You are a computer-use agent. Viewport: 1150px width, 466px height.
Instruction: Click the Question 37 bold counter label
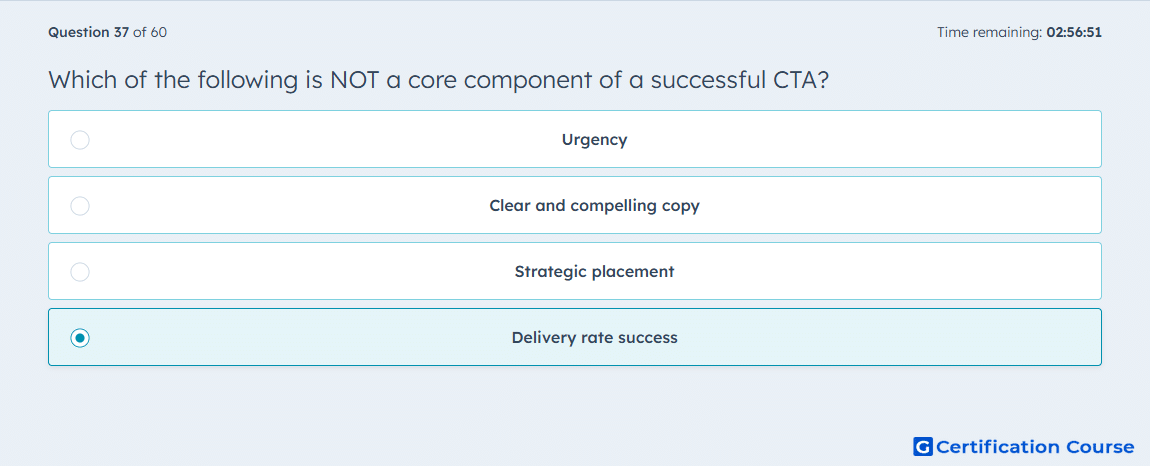click(x=89, y=32)
